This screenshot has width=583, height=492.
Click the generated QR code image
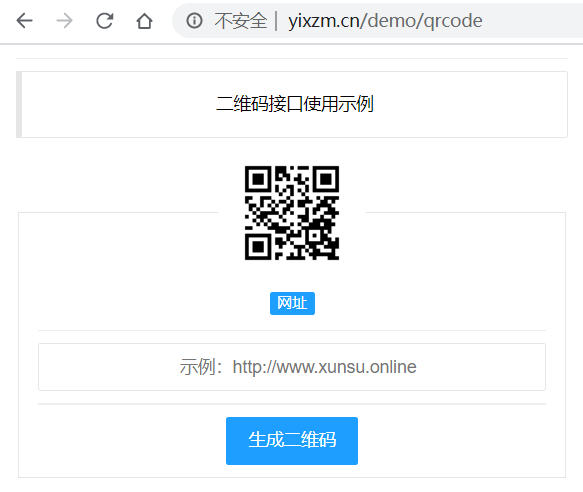pyautogui.click(x=292, y=213)
